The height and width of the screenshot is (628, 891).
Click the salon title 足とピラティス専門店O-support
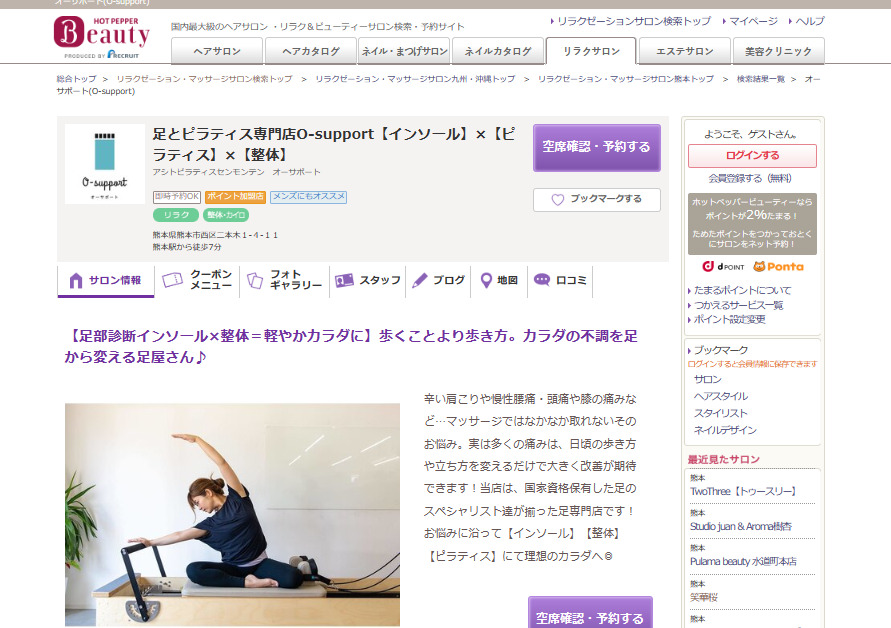(335, 144)
